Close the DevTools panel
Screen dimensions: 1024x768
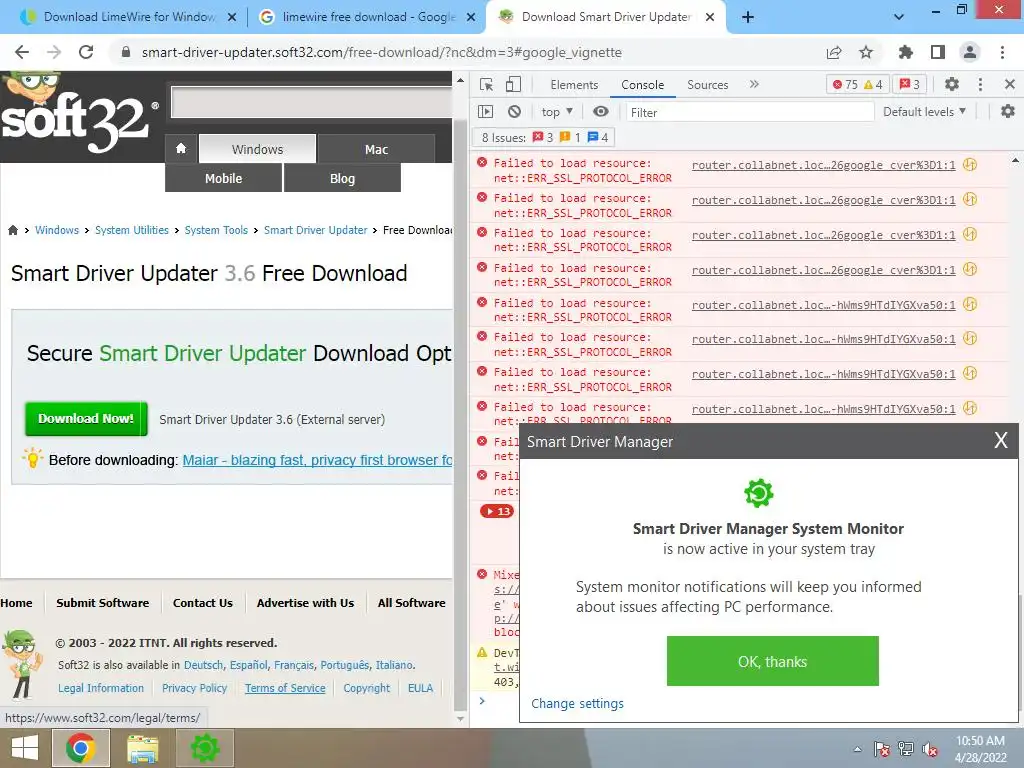[x=1010, y=84]
